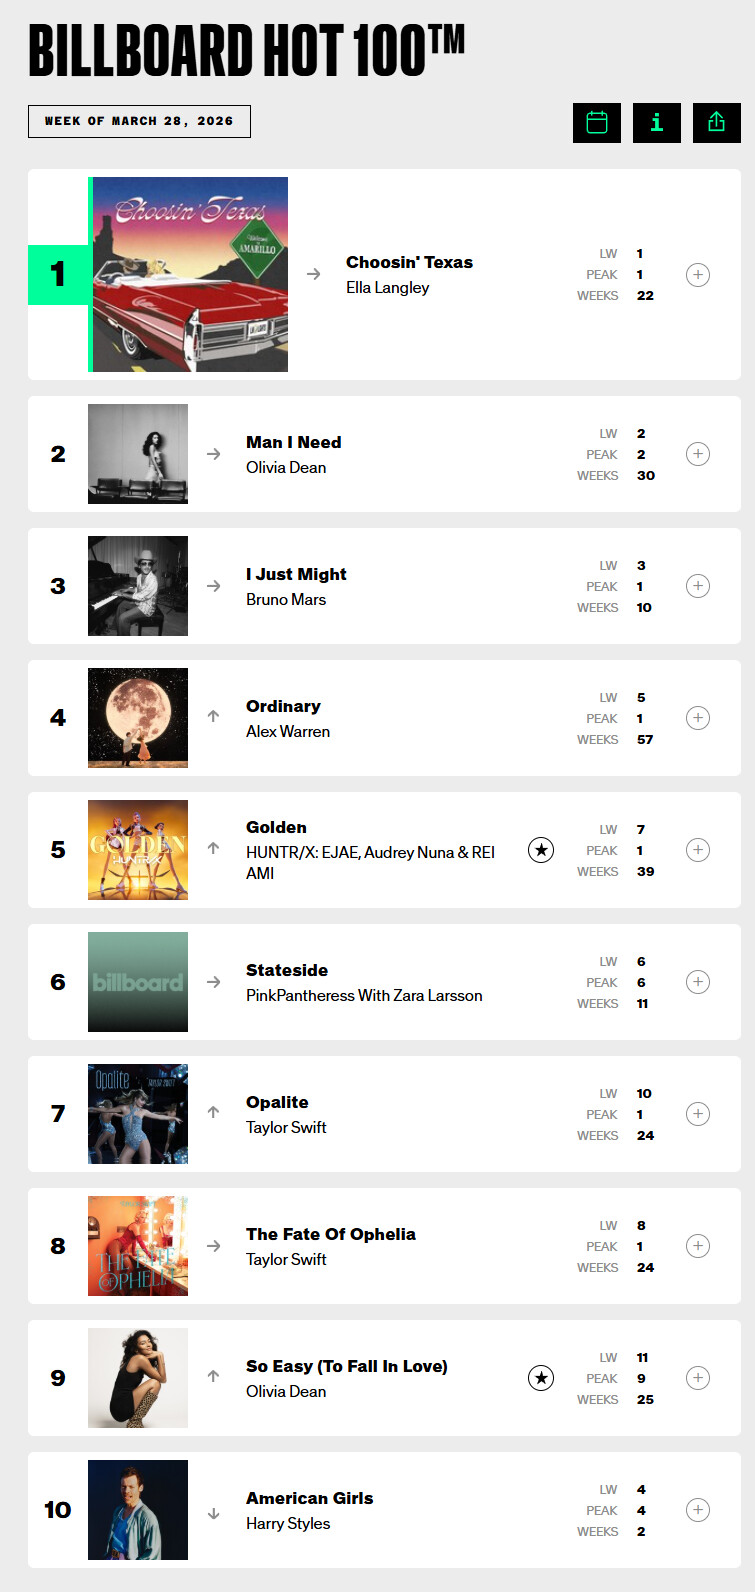Expand details for Choosin' Texas with plus
Screen dimensions: 755x1592
tap(698, 274)
